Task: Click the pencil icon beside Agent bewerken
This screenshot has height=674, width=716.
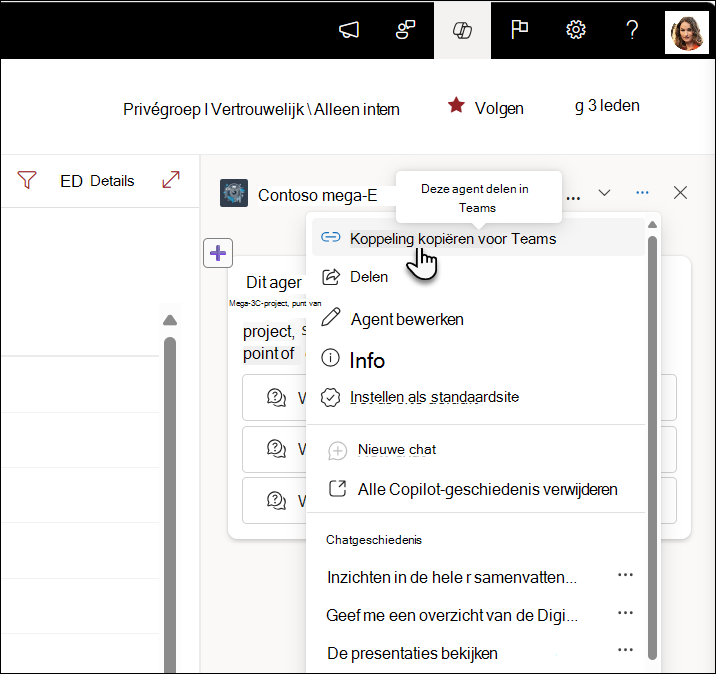Action: coord(331,317)
